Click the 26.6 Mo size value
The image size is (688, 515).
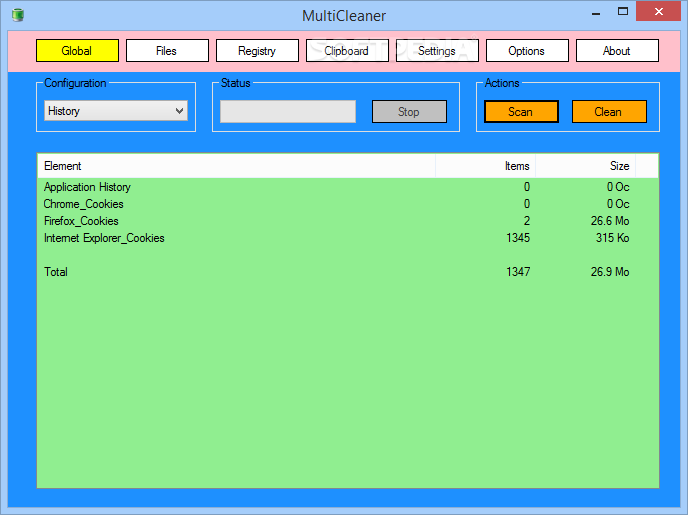tap(609, 221)
